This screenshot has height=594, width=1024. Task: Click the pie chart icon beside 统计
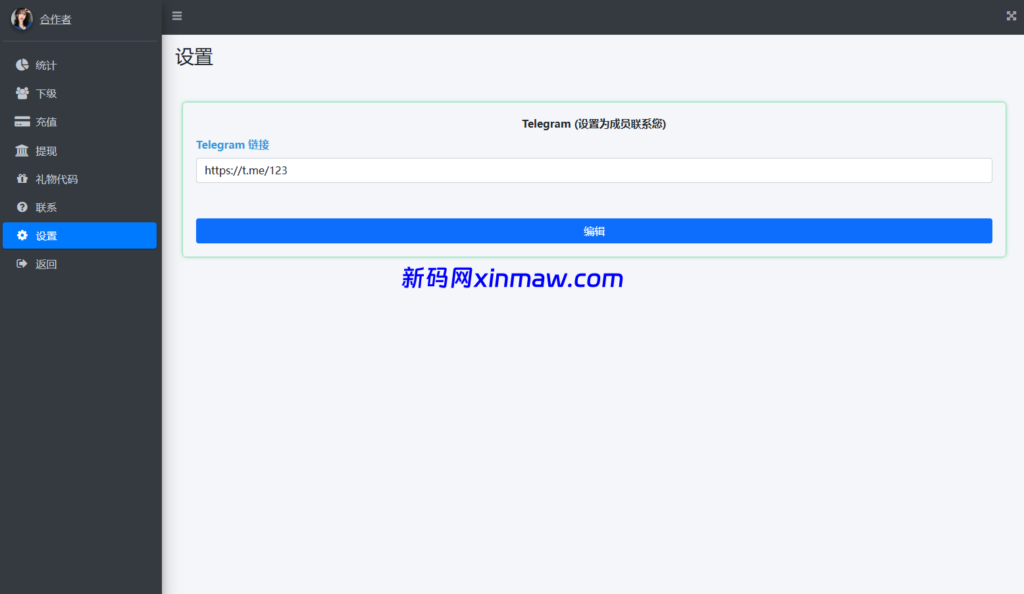tap(22, 65)
